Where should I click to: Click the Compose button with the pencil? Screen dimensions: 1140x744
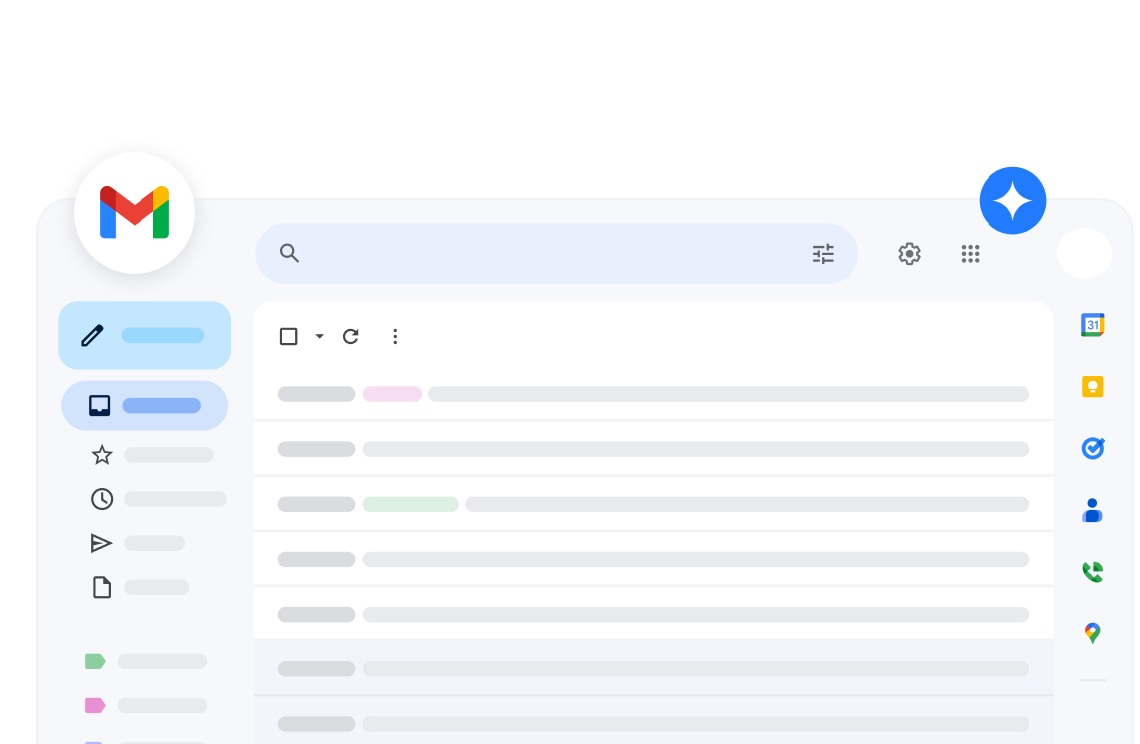(x=145, y=335)
